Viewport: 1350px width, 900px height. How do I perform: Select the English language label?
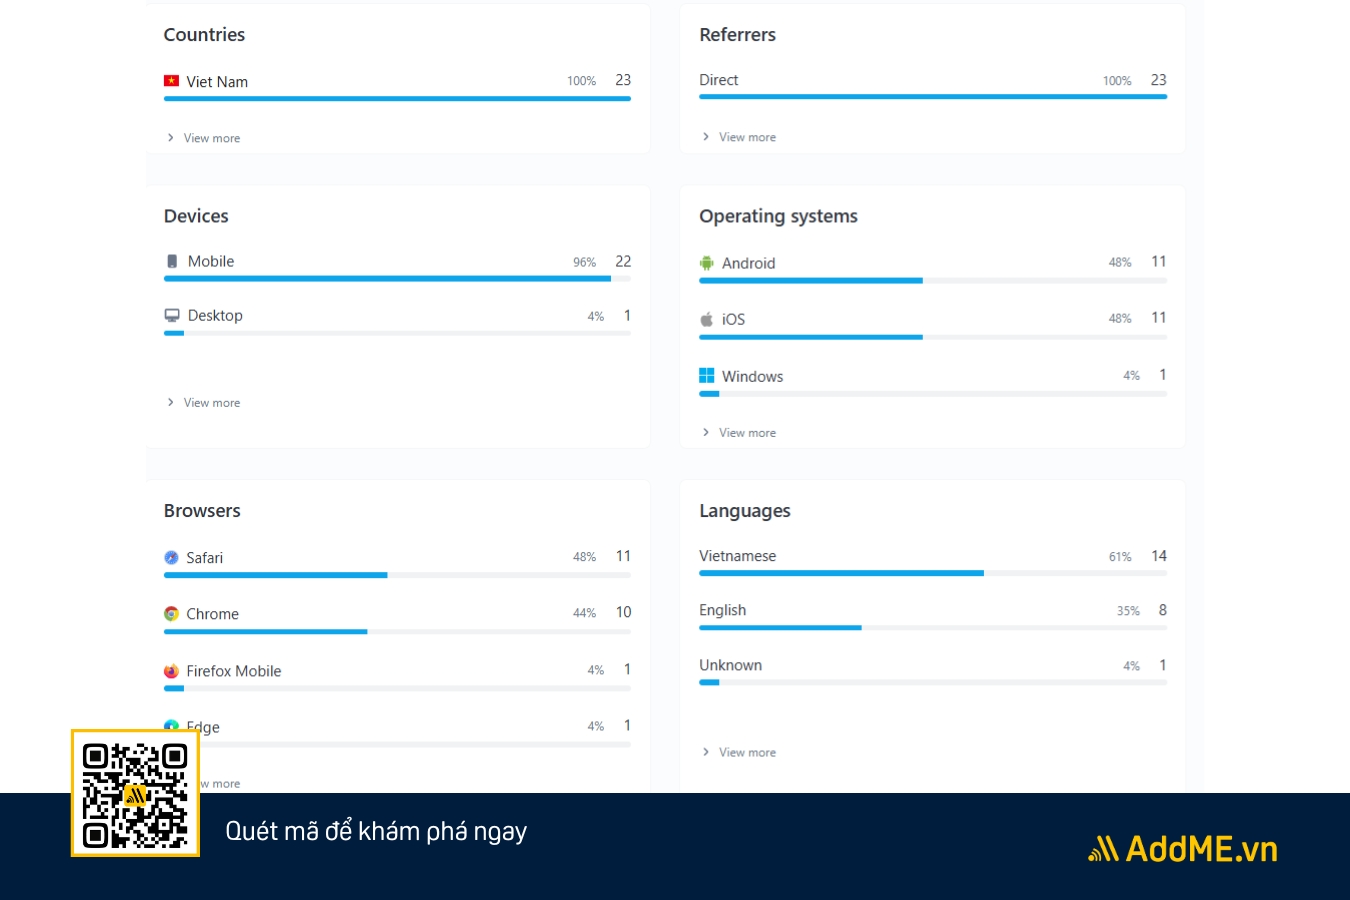coord(723,610)
